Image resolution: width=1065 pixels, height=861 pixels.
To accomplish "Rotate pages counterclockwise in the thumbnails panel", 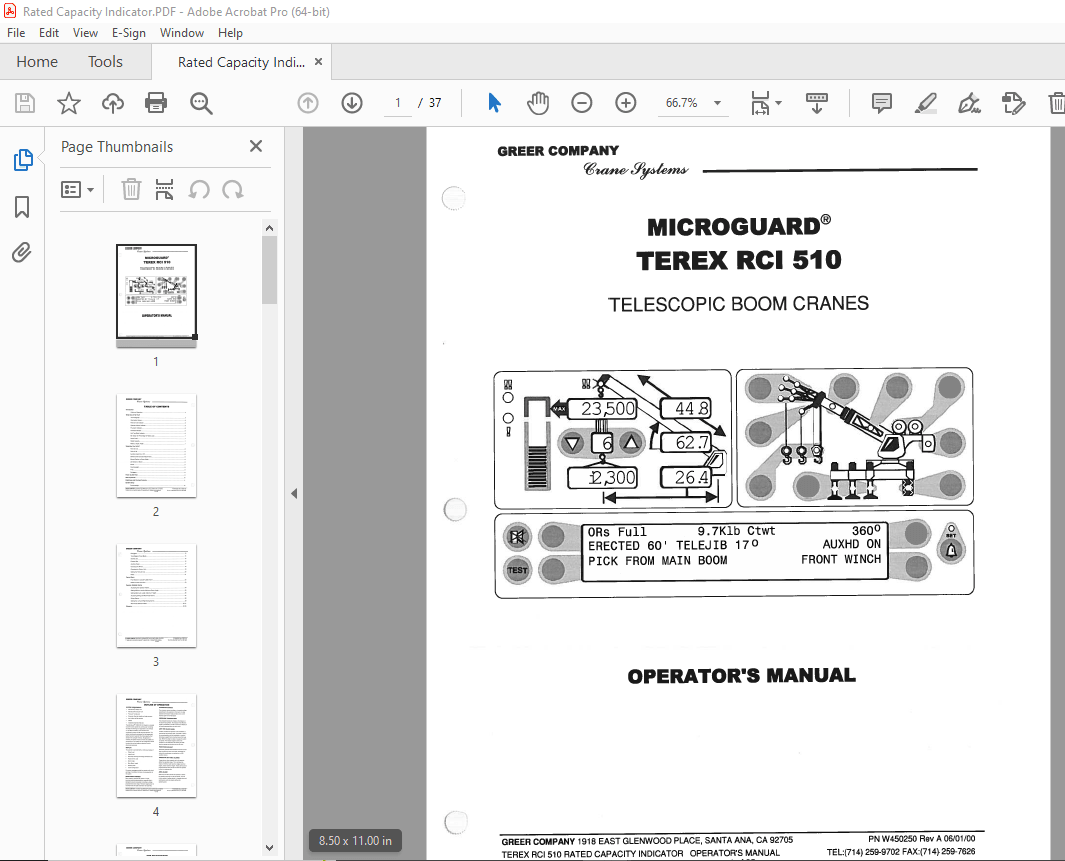I will click(199, 189).
